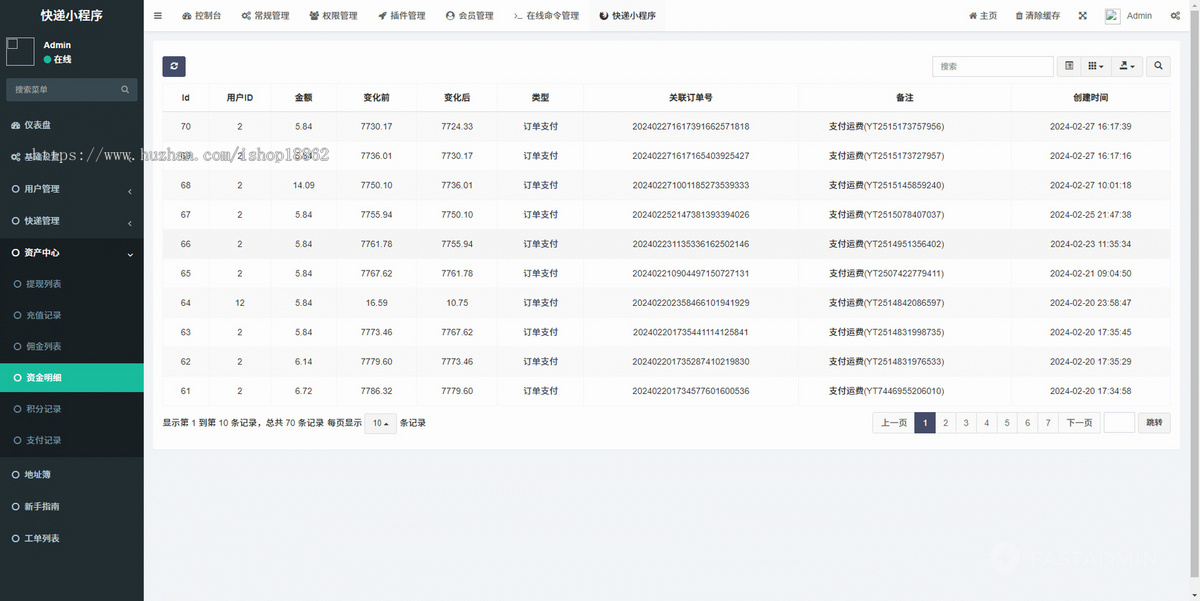The width and height of the screenshot is (1200, 601).
Task: Toggle the search menu input visibility
Action: click(x=125, y=89)
